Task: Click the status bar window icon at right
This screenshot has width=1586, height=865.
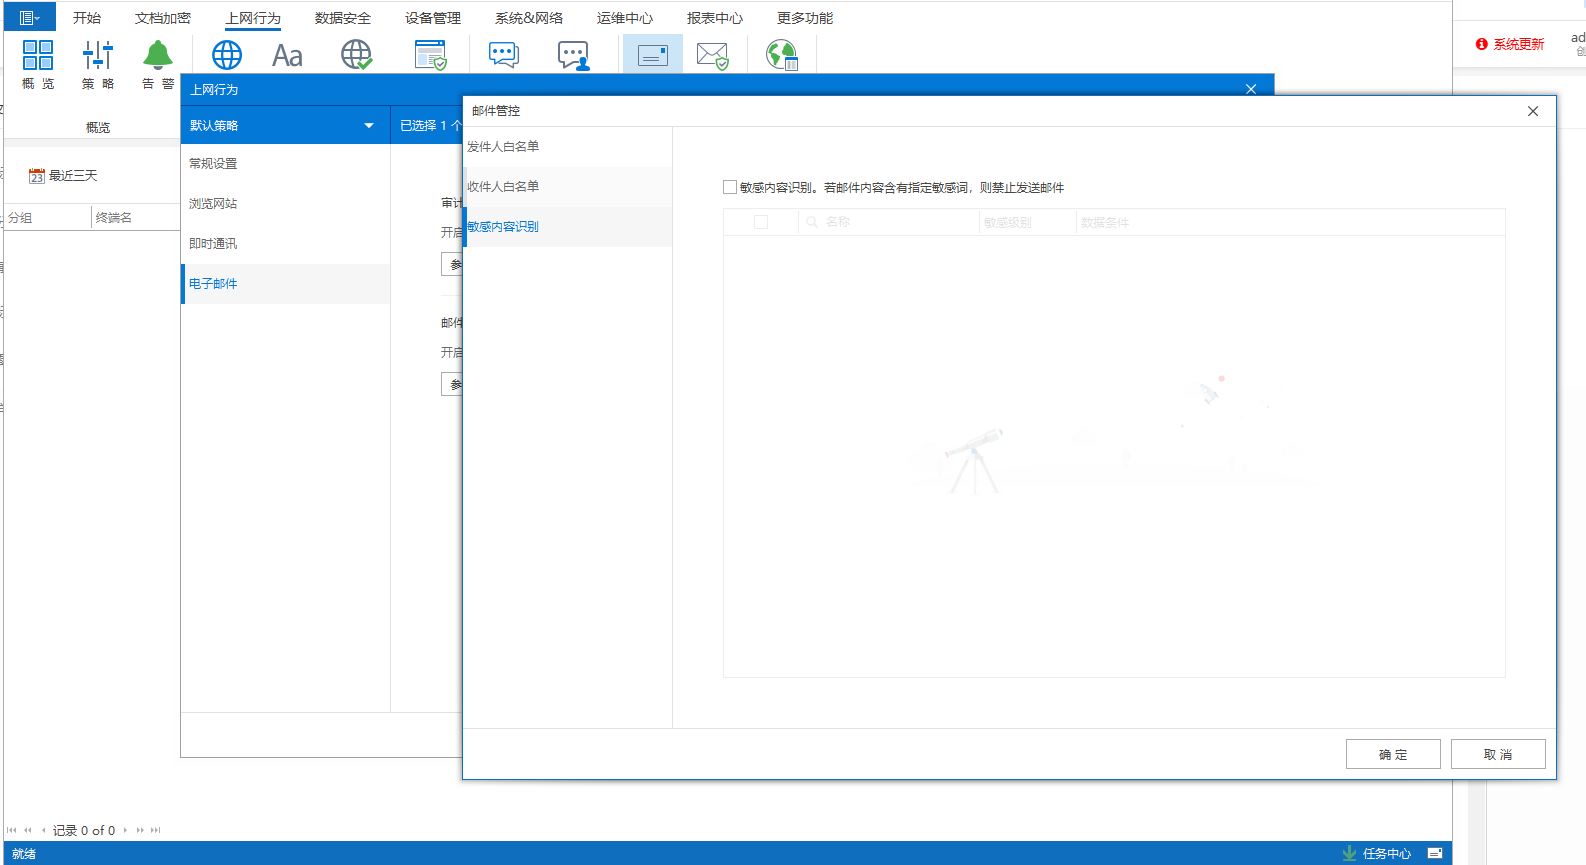Action: pyautogui.click(x=1435, y=853)
